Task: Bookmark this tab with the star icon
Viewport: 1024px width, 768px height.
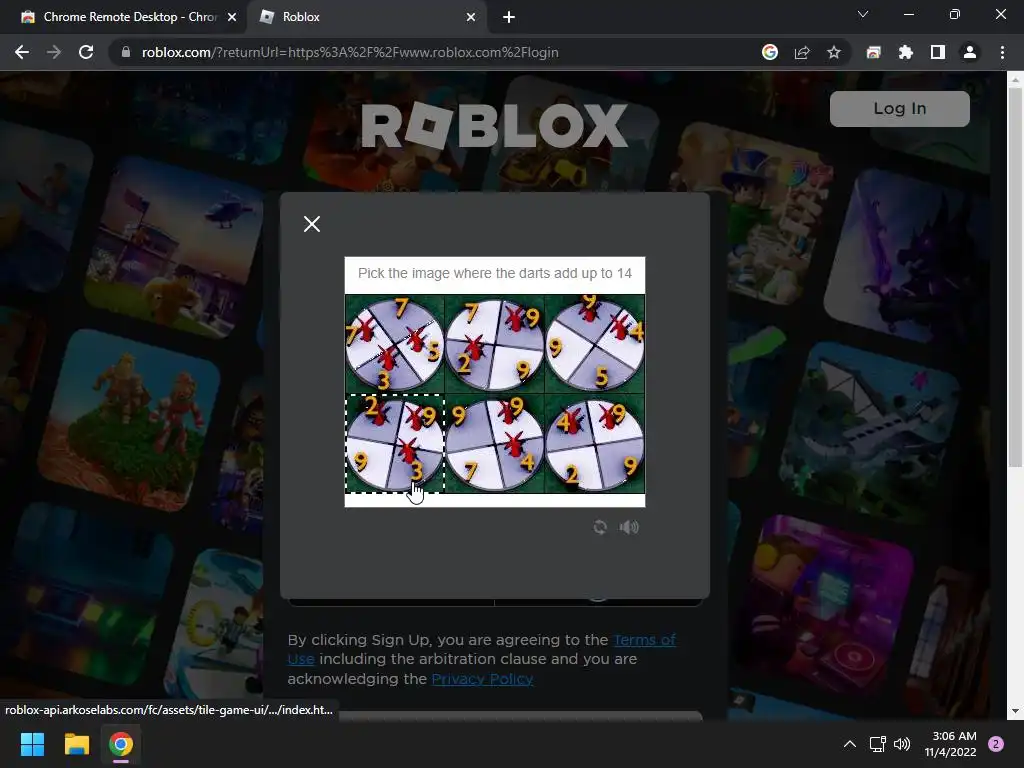Action: tap(834, 52)
